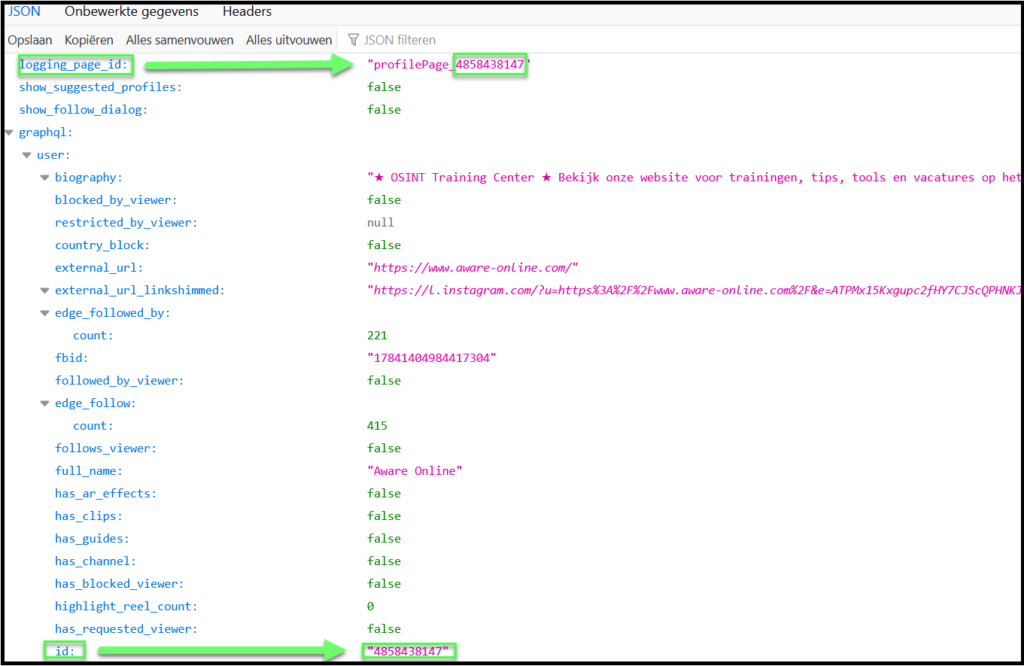Screen dimensions: 1024x666
Task: Collapse the biography twisty arrow
Action: pyautogui.click(x=45, y=178)
